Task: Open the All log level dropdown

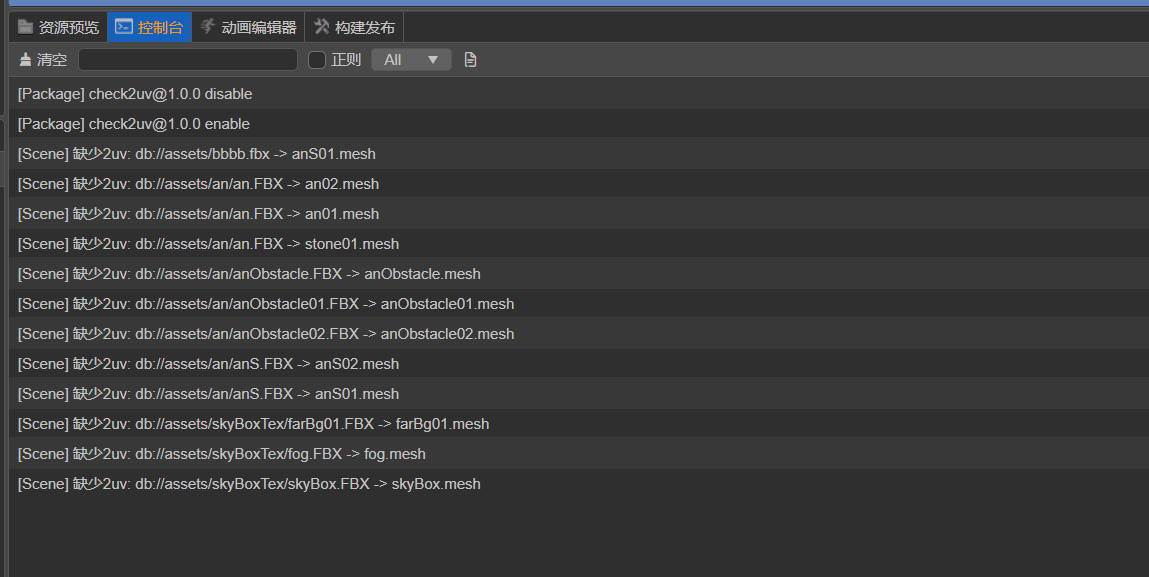Action: [x=411, y=59]
